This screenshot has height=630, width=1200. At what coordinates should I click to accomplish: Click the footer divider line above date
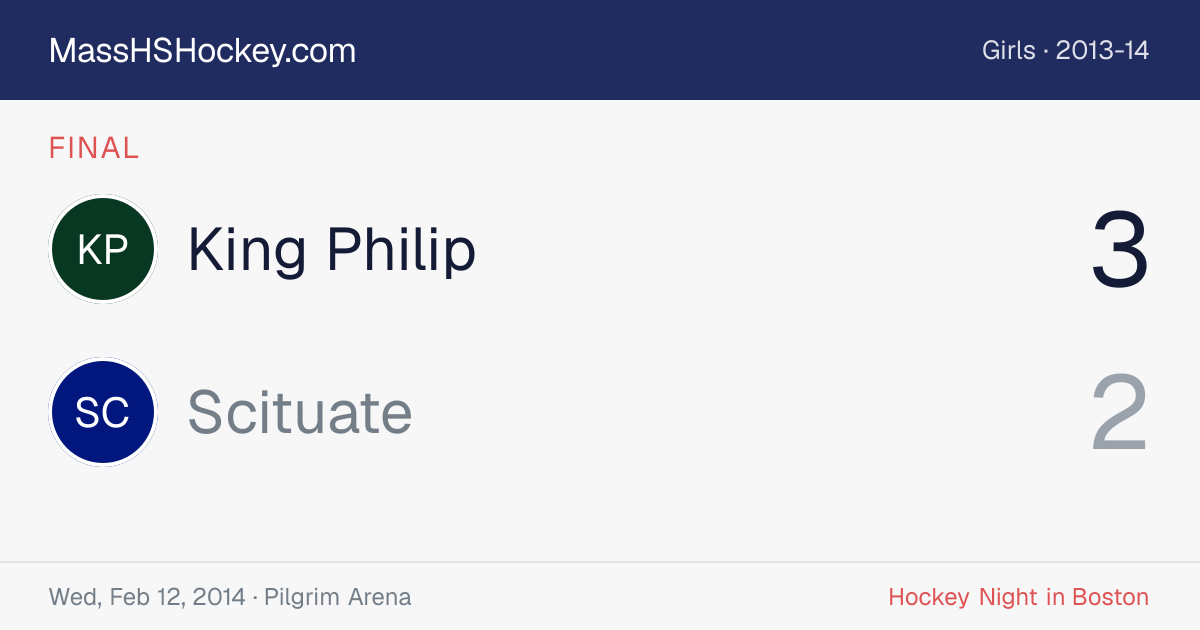click(x=600, y=562)
